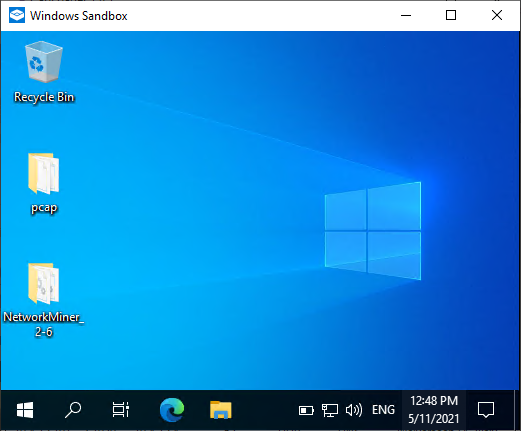Click the 'Windows Sandbox' title text

coord(79,16)
